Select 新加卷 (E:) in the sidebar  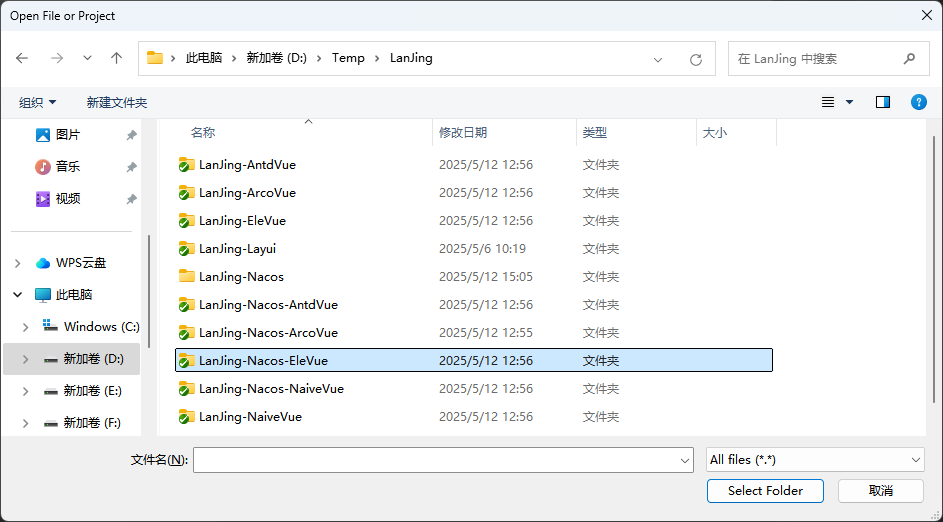(x=93, y=391)
